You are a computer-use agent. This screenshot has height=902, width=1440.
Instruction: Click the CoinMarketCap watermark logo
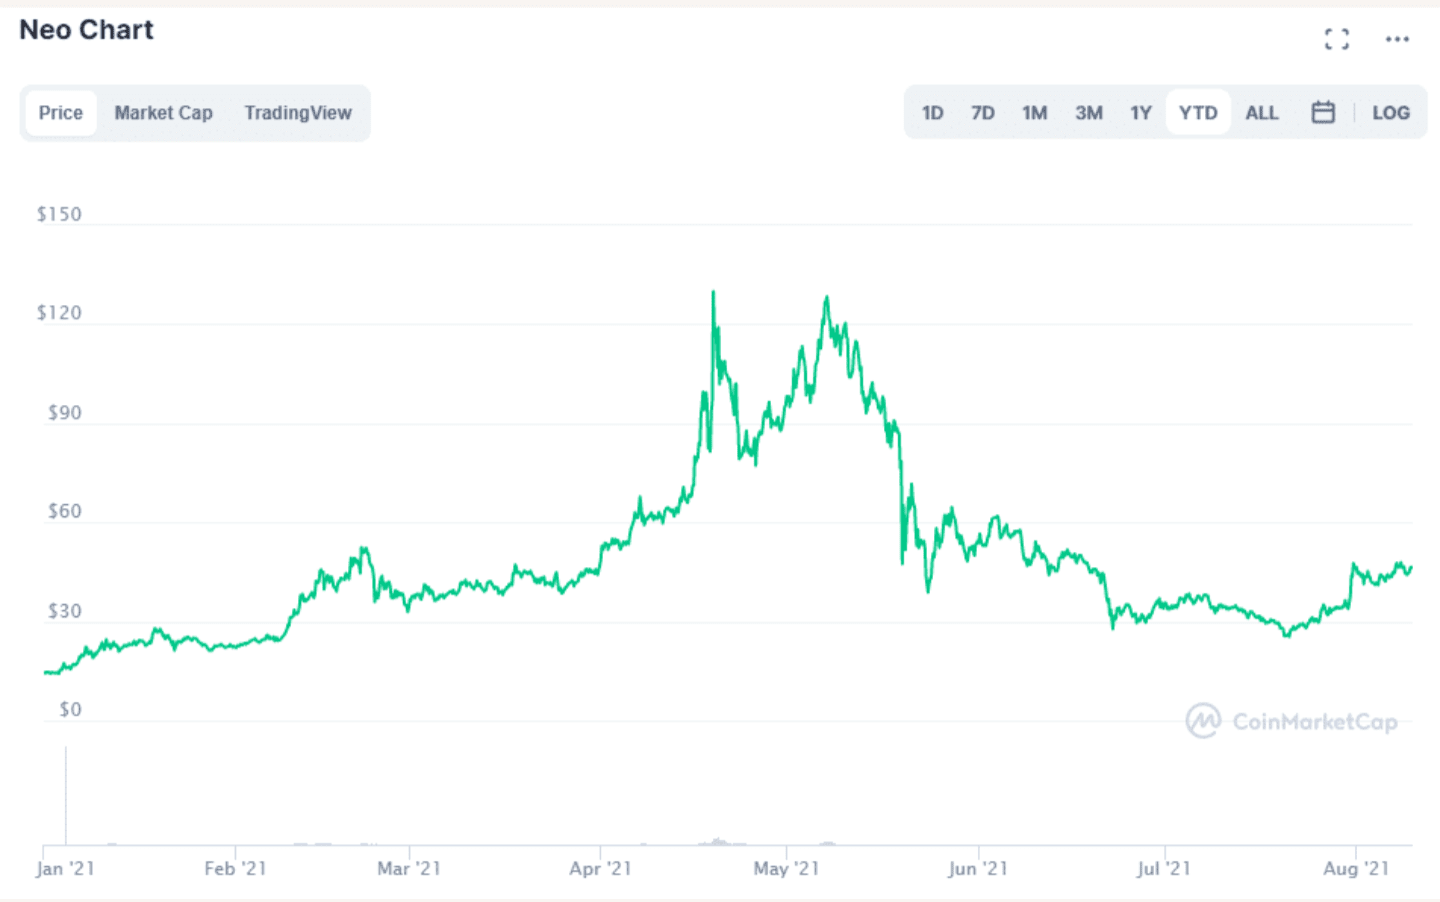[x=1291, y=721]
